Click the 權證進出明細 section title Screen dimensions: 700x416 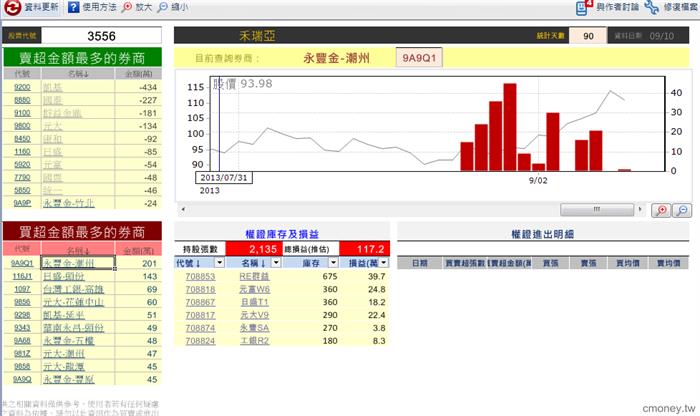(x=542, y=234)
